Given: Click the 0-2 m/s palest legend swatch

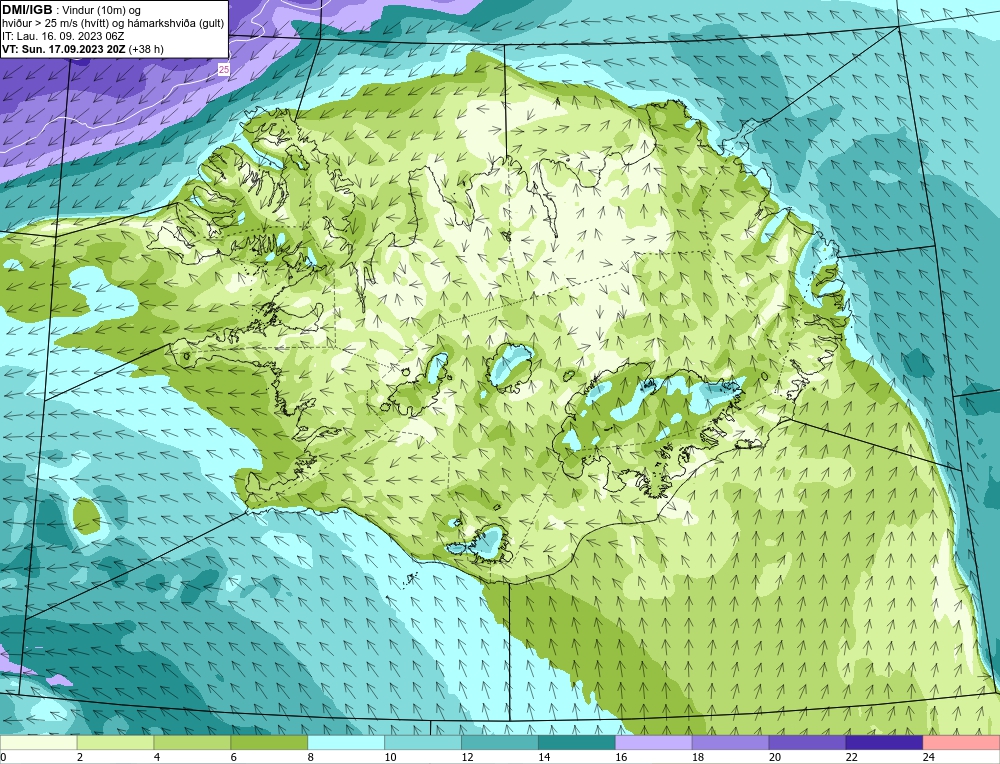Looking at the screenshot, I should [x=38, y=743].
